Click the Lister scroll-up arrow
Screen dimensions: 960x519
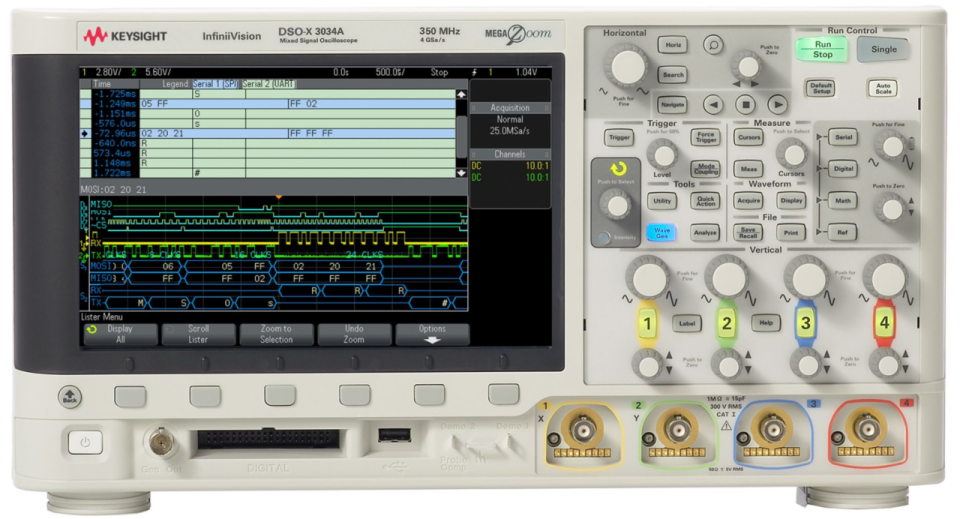tap(461, 94)
